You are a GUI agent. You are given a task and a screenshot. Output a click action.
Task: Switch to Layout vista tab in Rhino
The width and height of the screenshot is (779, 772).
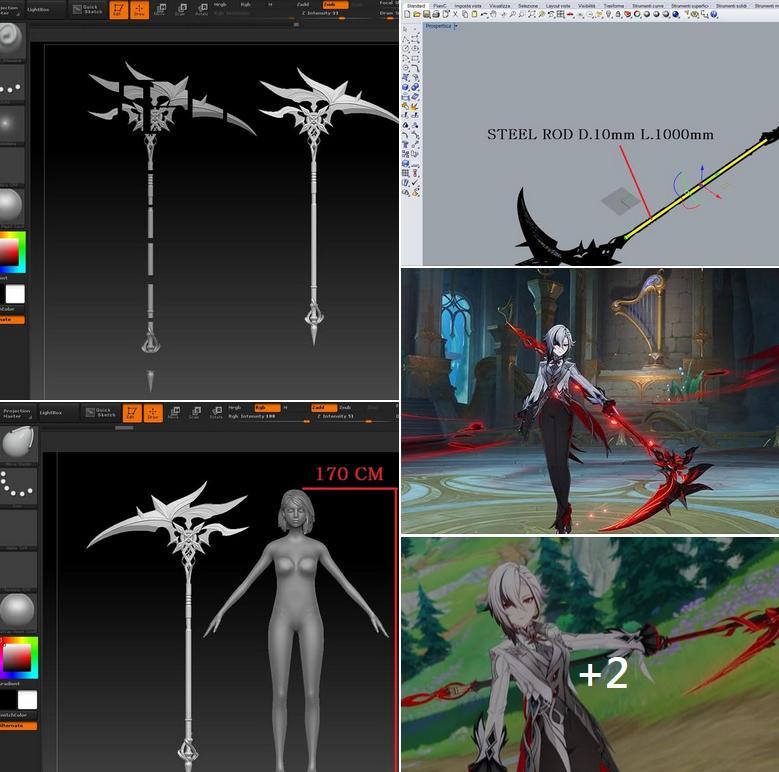[x=558, y=5]
